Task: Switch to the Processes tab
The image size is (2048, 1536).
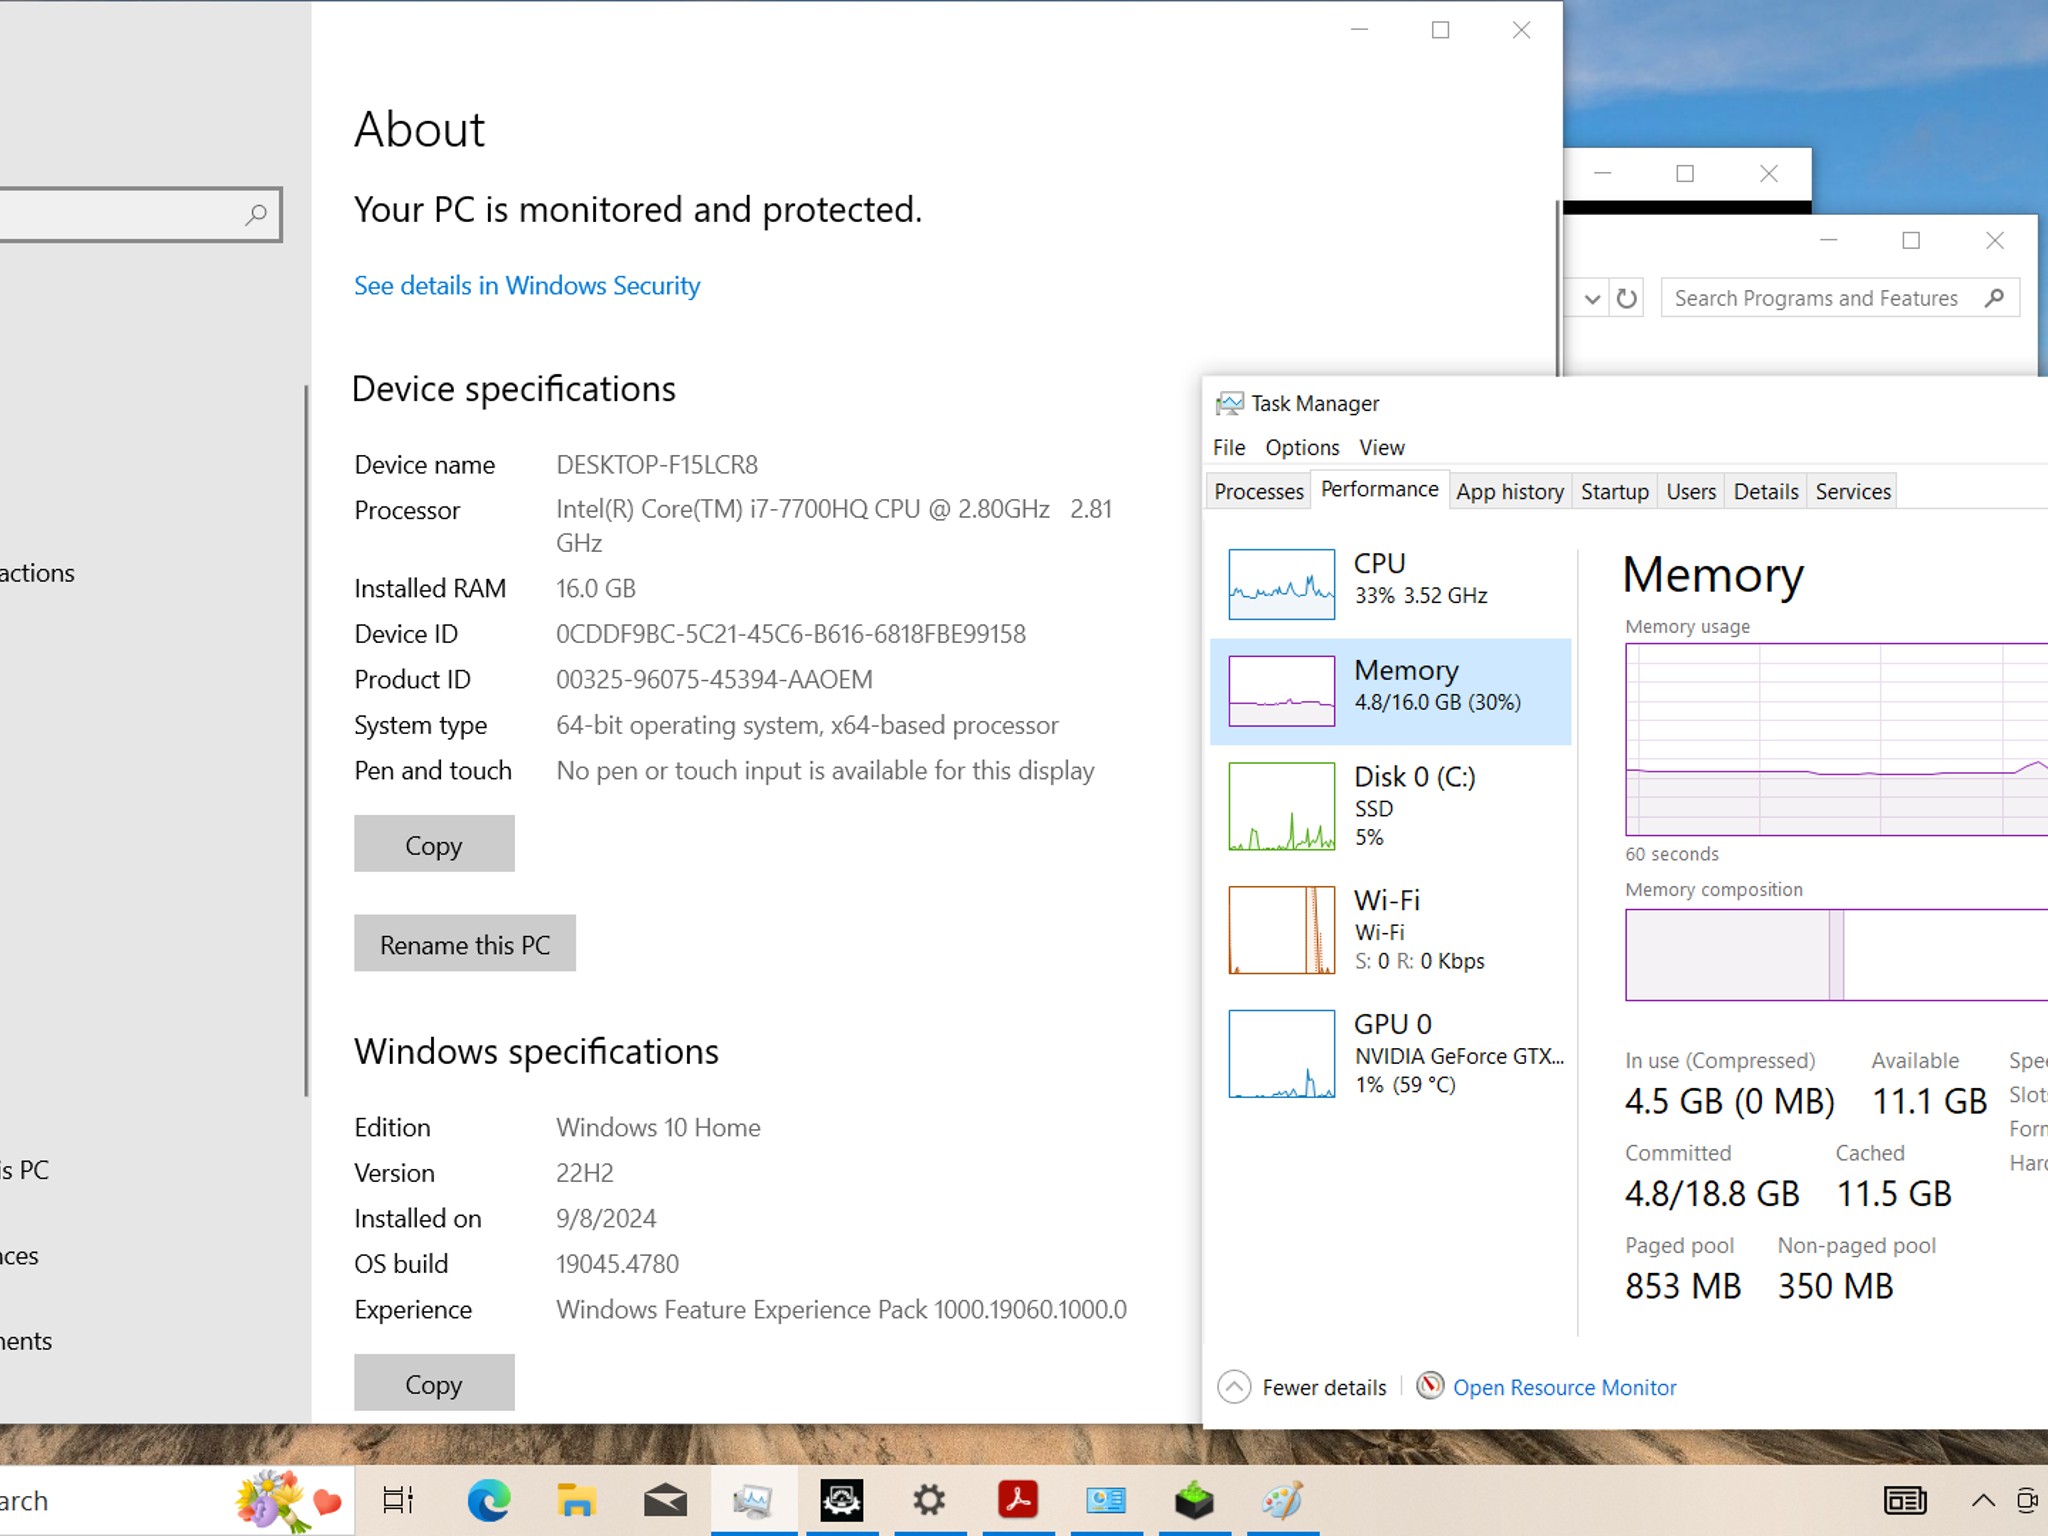Action: 1258,491
